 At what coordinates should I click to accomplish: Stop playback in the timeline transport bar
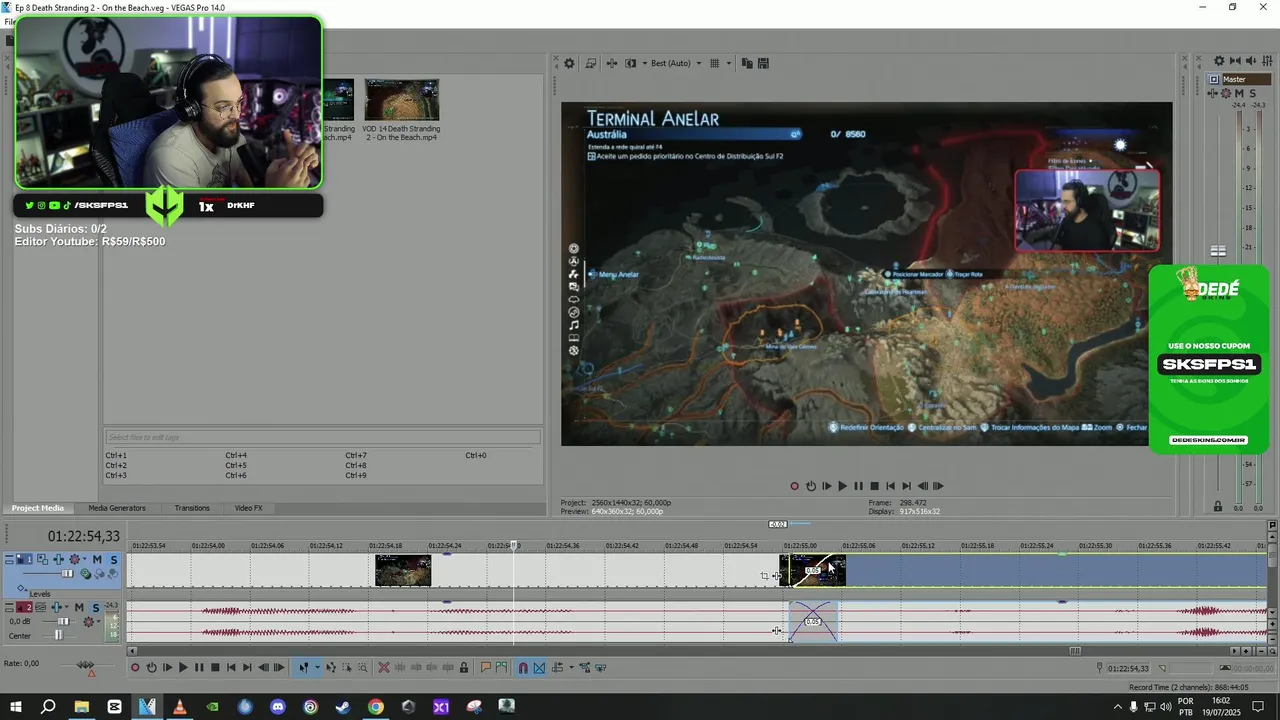pos(215,668)
